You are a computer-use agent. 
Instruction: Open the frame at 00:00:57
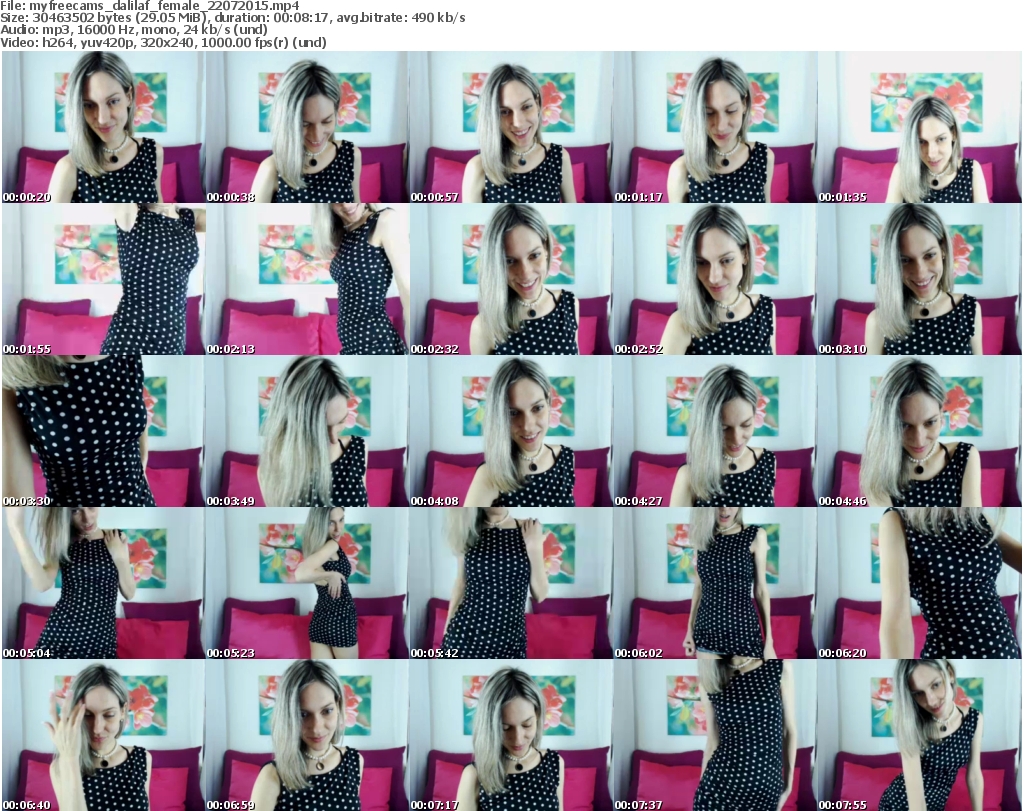[511, 127]
